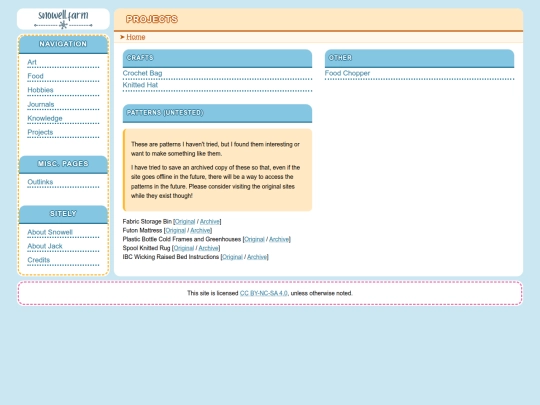540x405 pixels.
Task: Open the Credits page
Action: click(39, 260)
